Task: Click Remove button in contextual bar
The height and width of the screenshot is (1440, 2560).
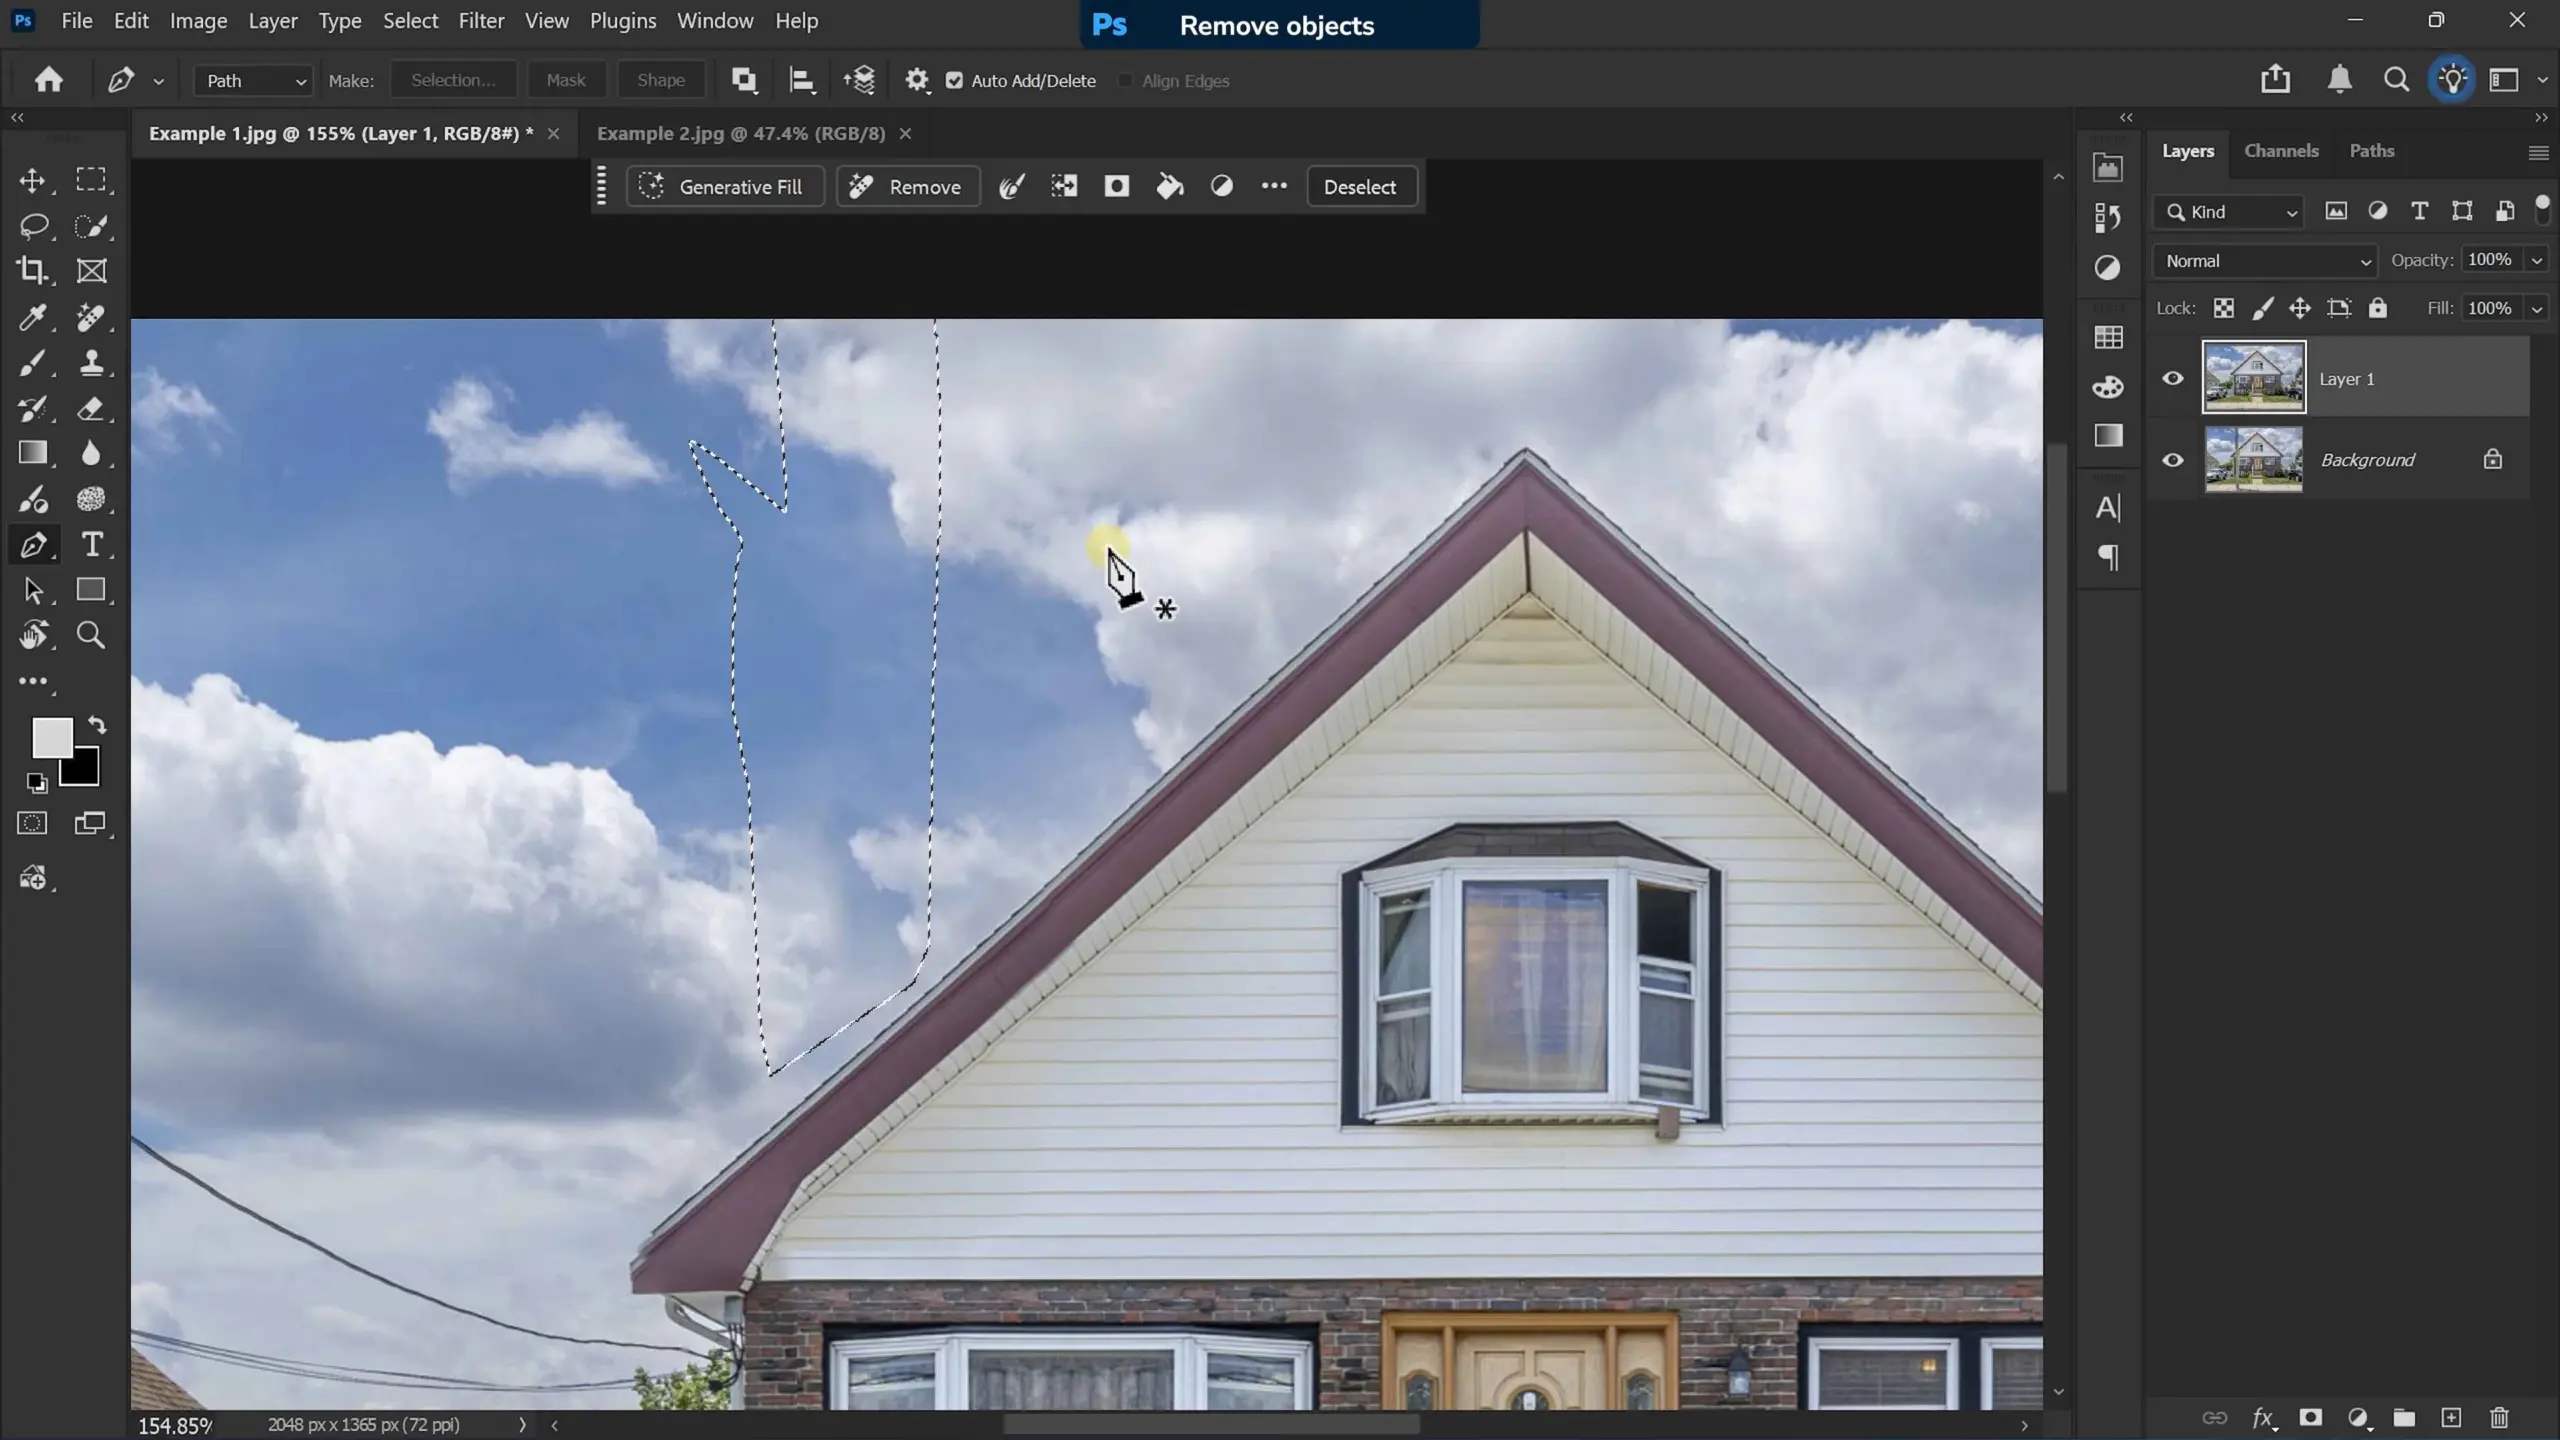Action: coord(906,187)
